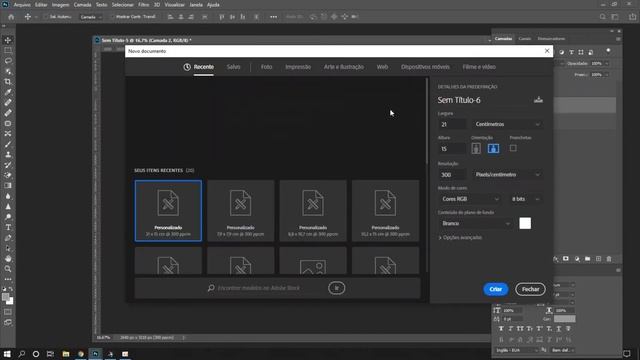The image size is (640, 360).
Task: Click the Resolução input field
Action: click(x=452, y=175)
